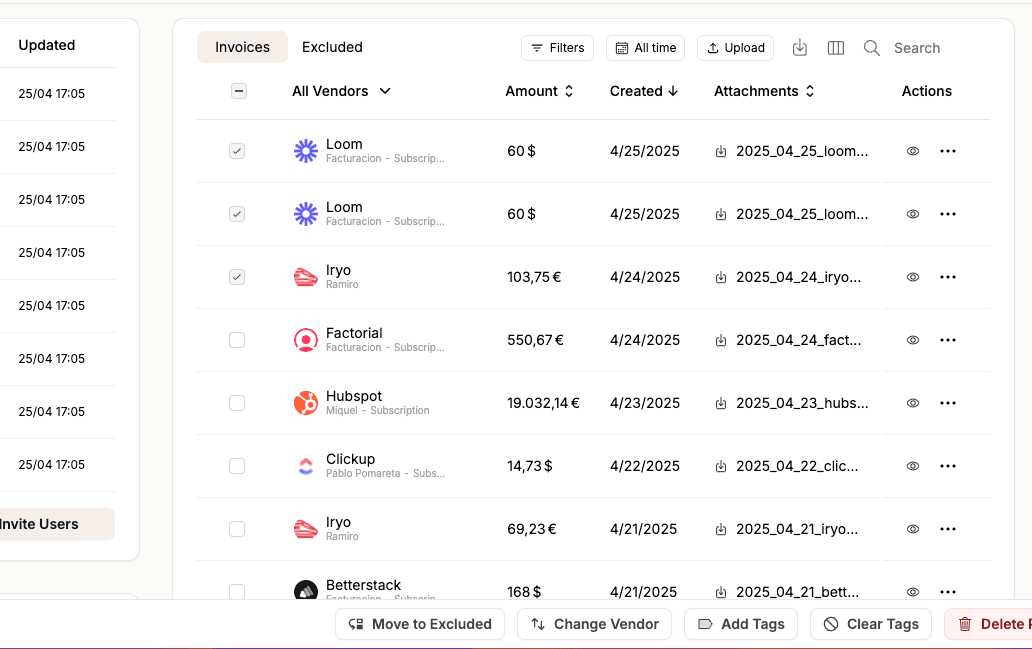Viewport: 1032px width, 649px height.
Task: Click the Hubspot vendor logo
Action: click(305, 403)
